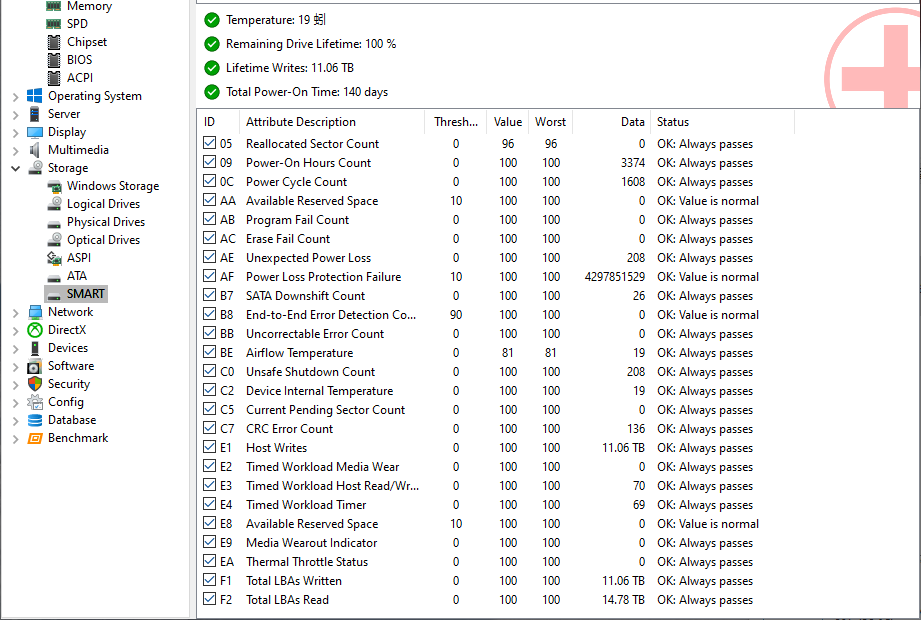
Task: Click 'Lifetime Writes: 11.06 TB' text
Action: pos(290,68)
